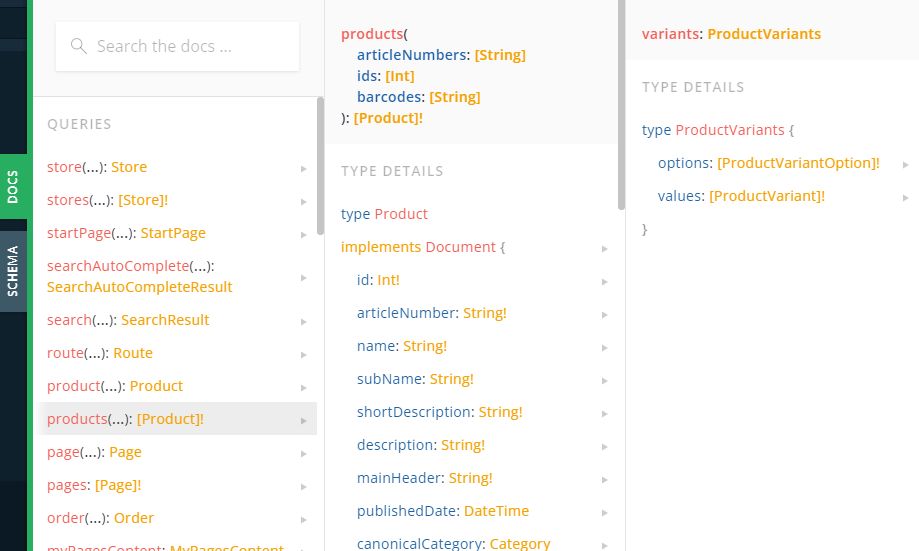Screen dimensions: 919x551
Task: Click the [Product]! return type in header
Action: coord(388,118)
